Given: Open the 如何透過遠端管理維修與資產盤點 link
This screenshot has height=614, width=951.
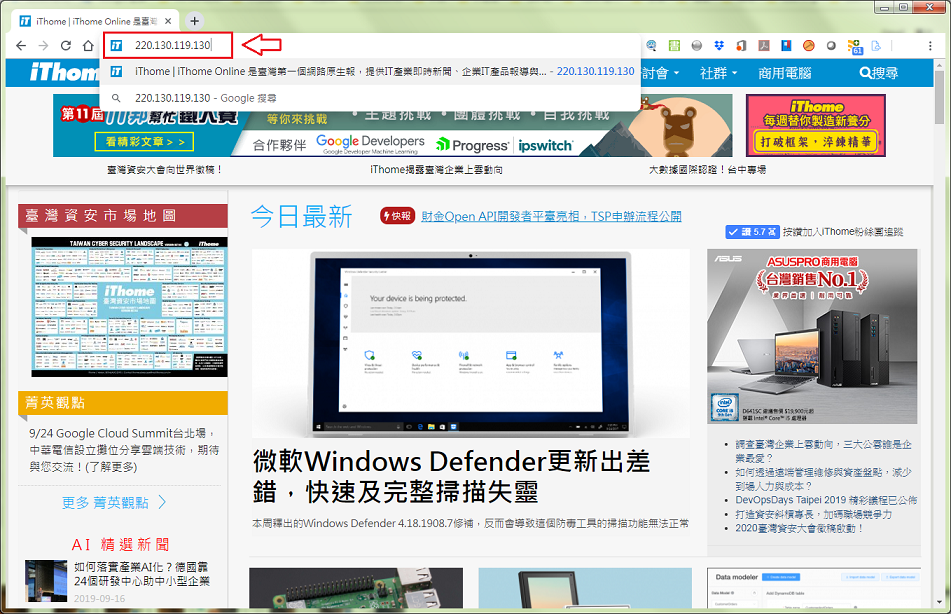Looking at the screenshot, I should (x=823, y=479).
